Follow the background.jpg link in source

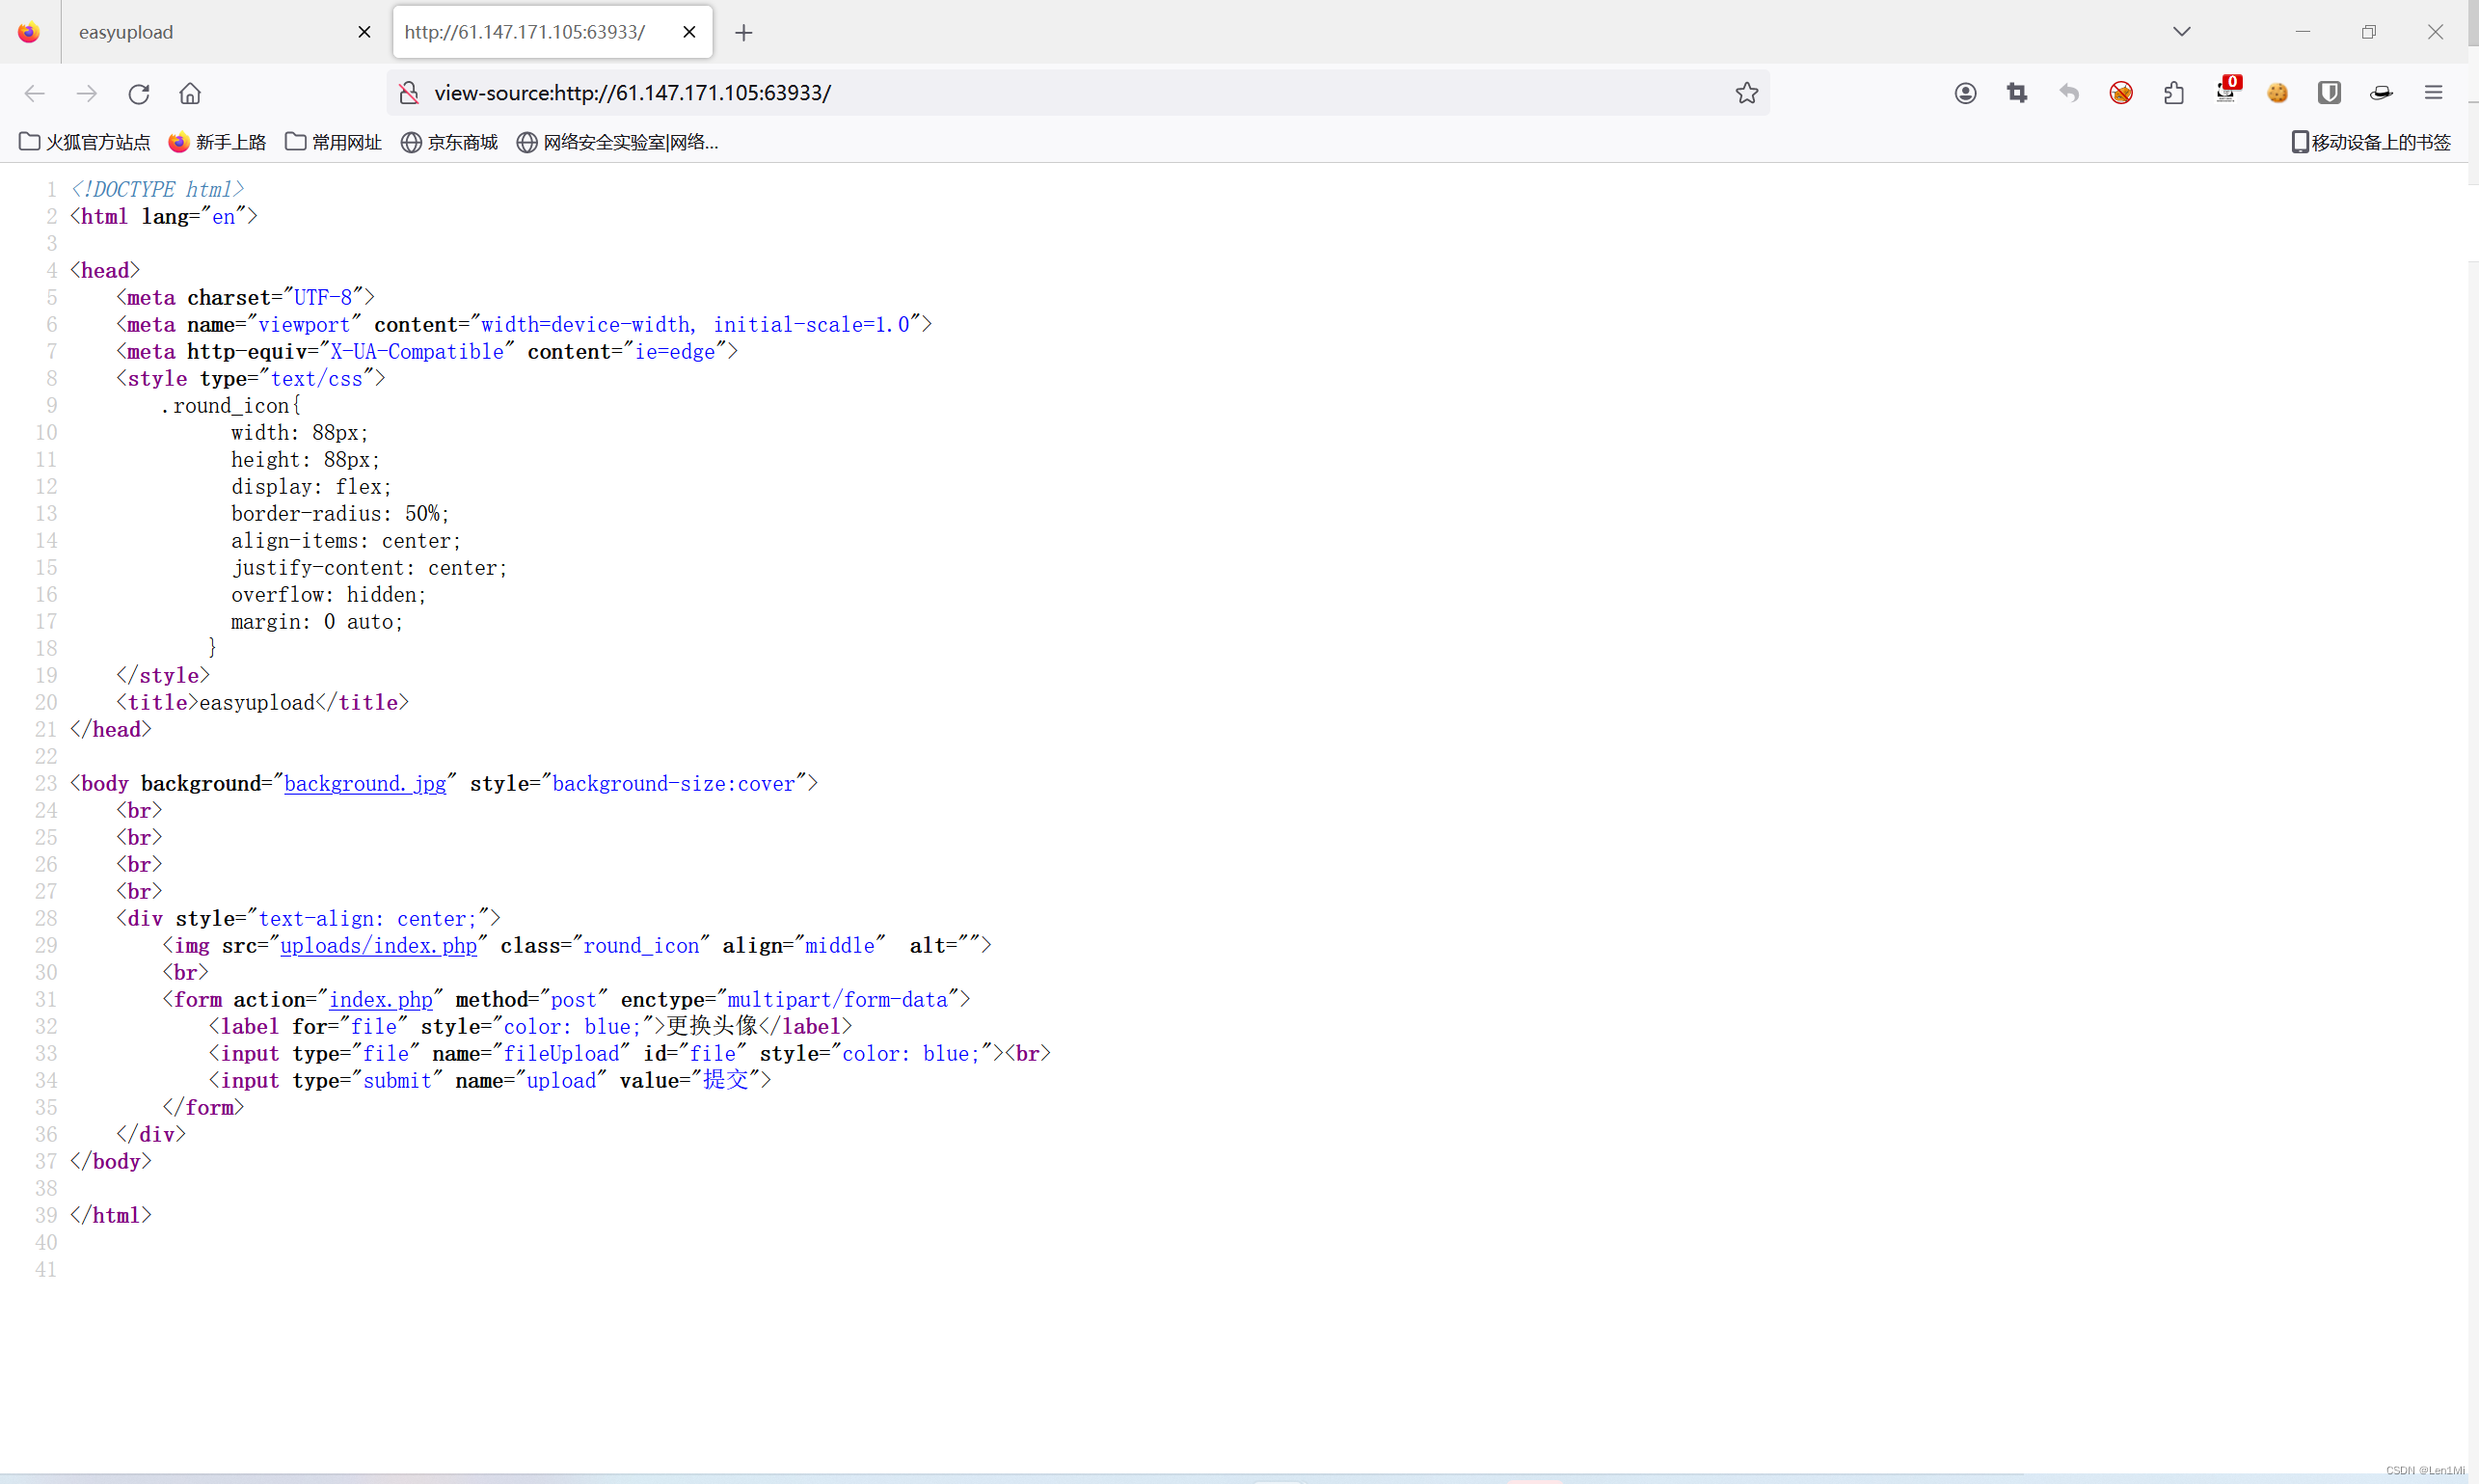pyautogui.click(x=365, y=783)
